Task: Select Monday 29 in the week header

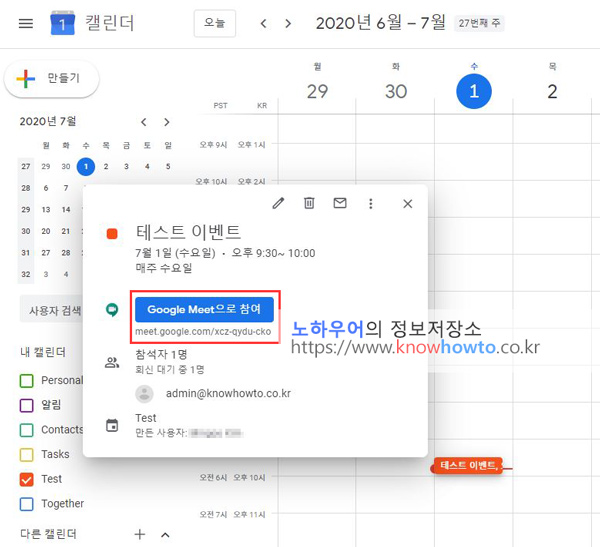Action: pos(317,92)
